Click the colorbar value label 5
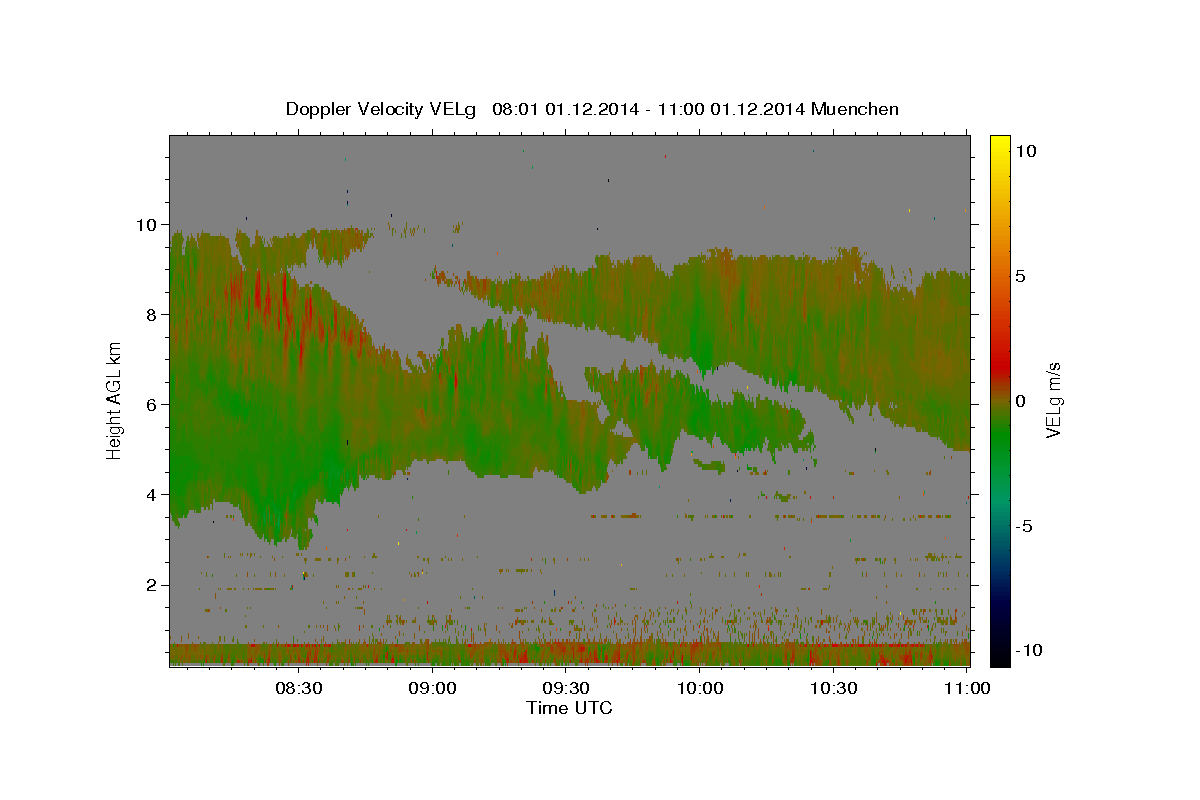1200x800 pixels. 1022,276
